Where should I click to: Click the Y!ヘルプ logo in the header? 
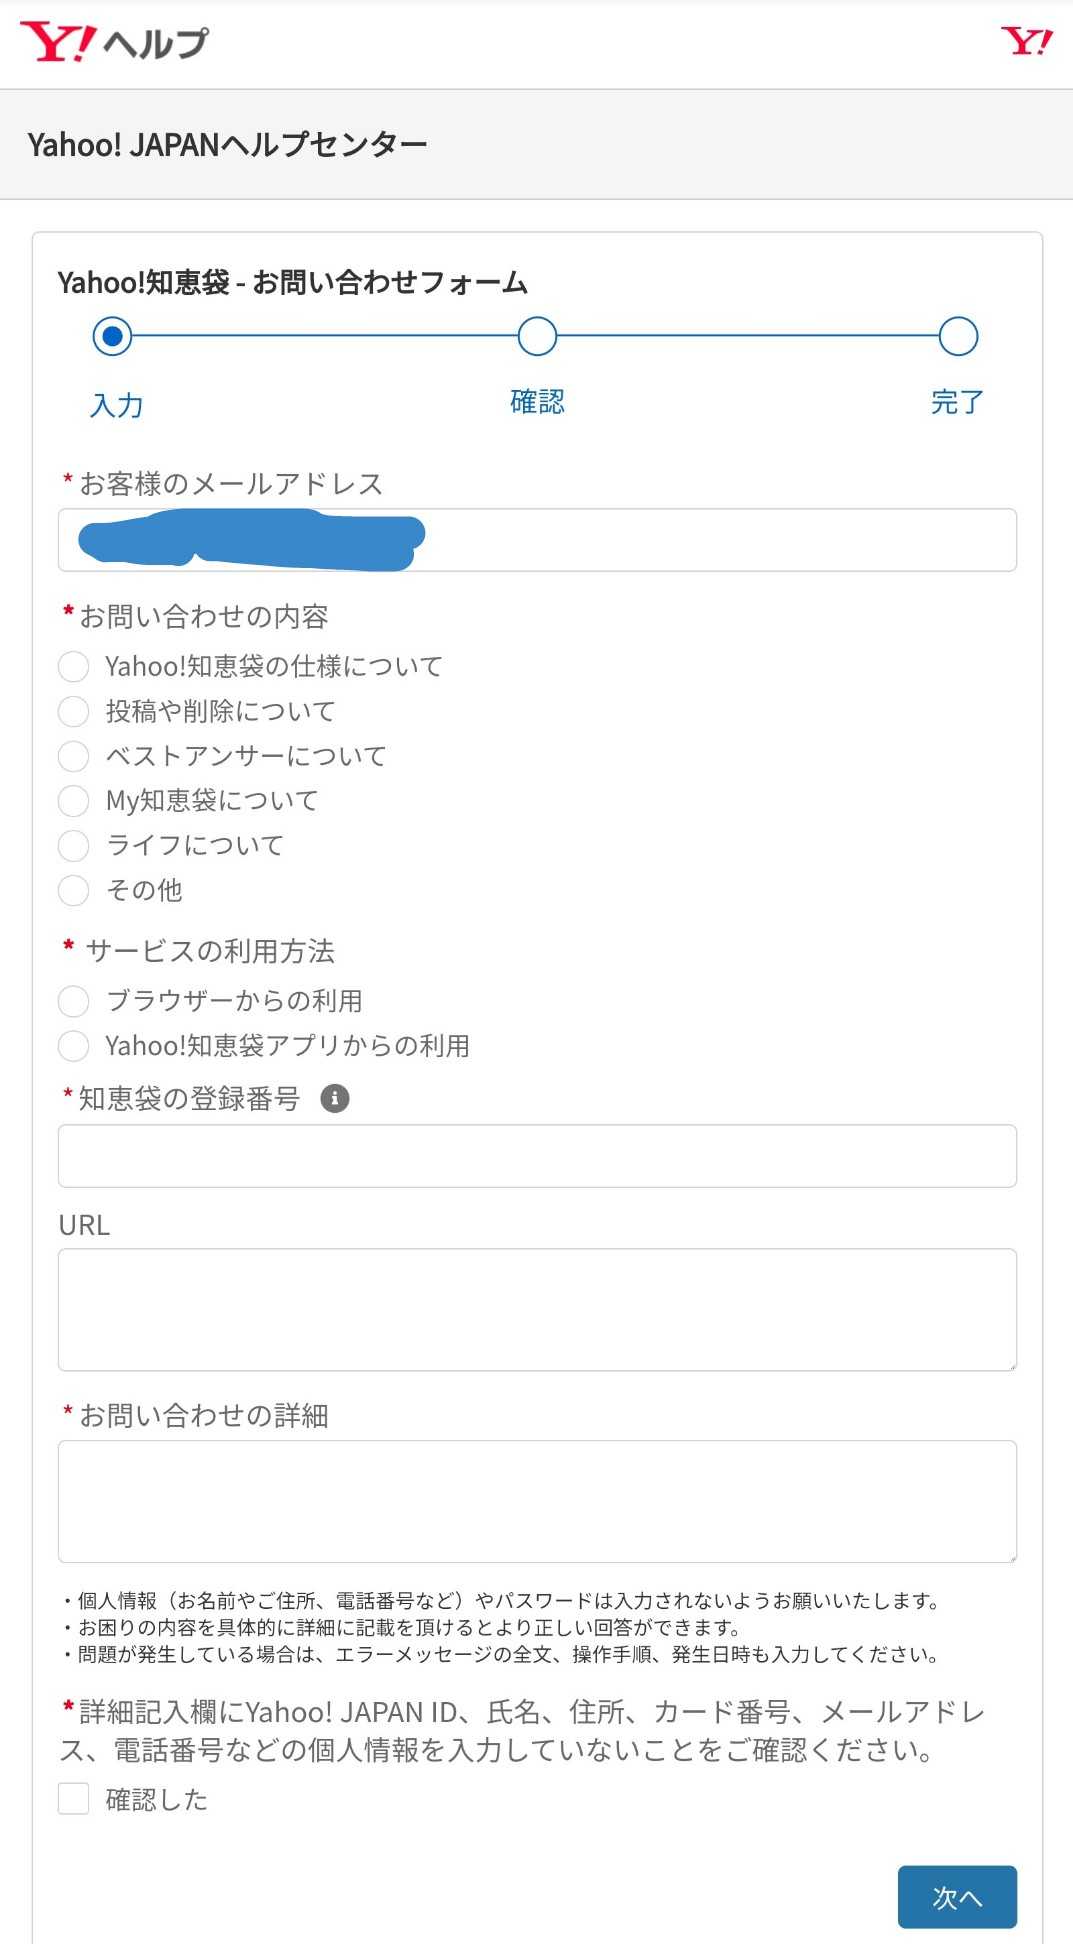tap(115, 43)
